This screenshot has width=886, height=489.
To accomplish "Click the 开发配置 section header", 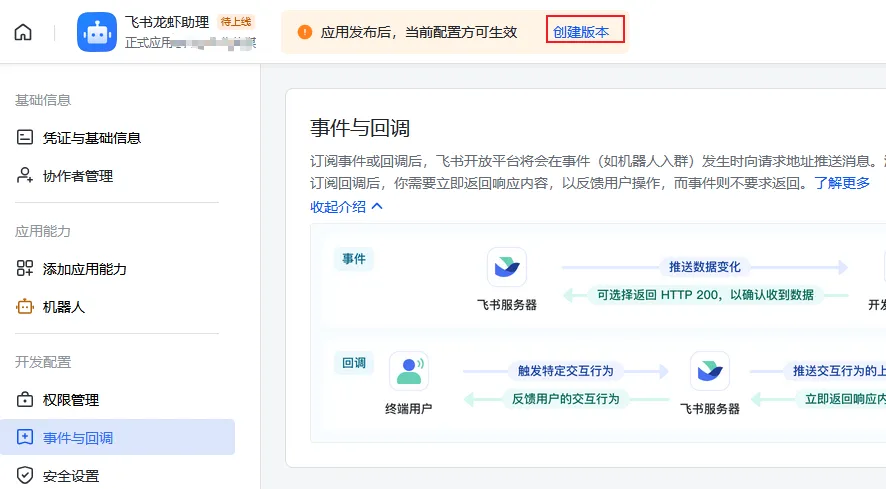I will pyautogui.click(x=43, y=362).
